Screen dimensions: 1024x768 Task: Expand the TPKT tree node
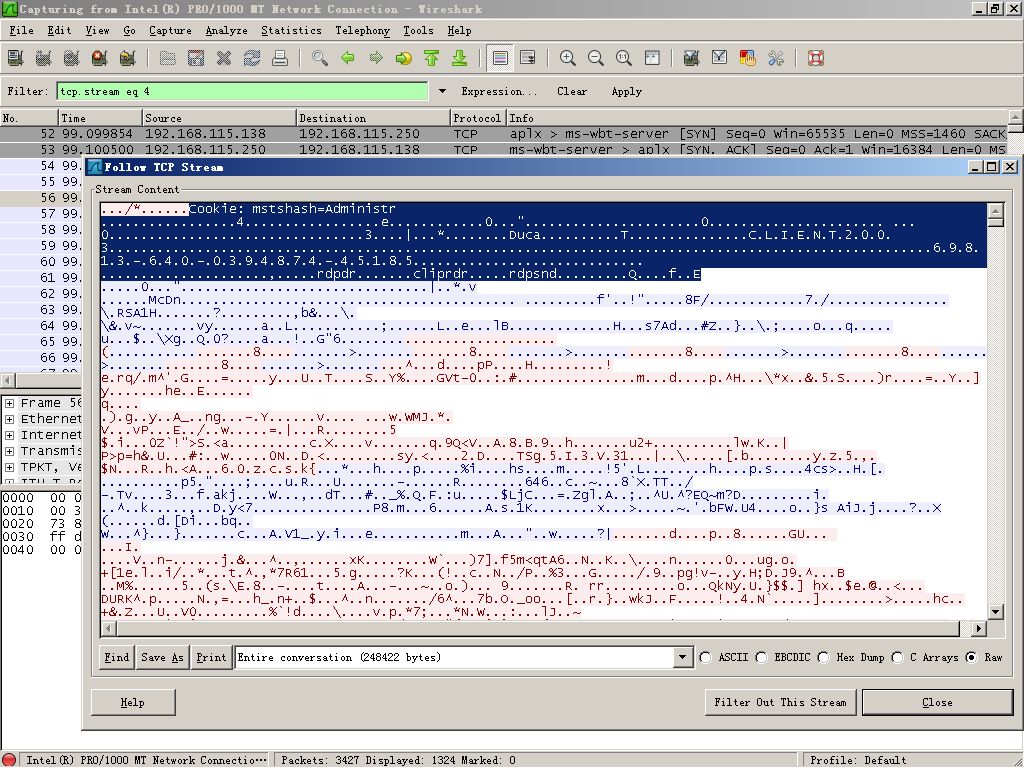pyautogui.click(x=10, y=467)
